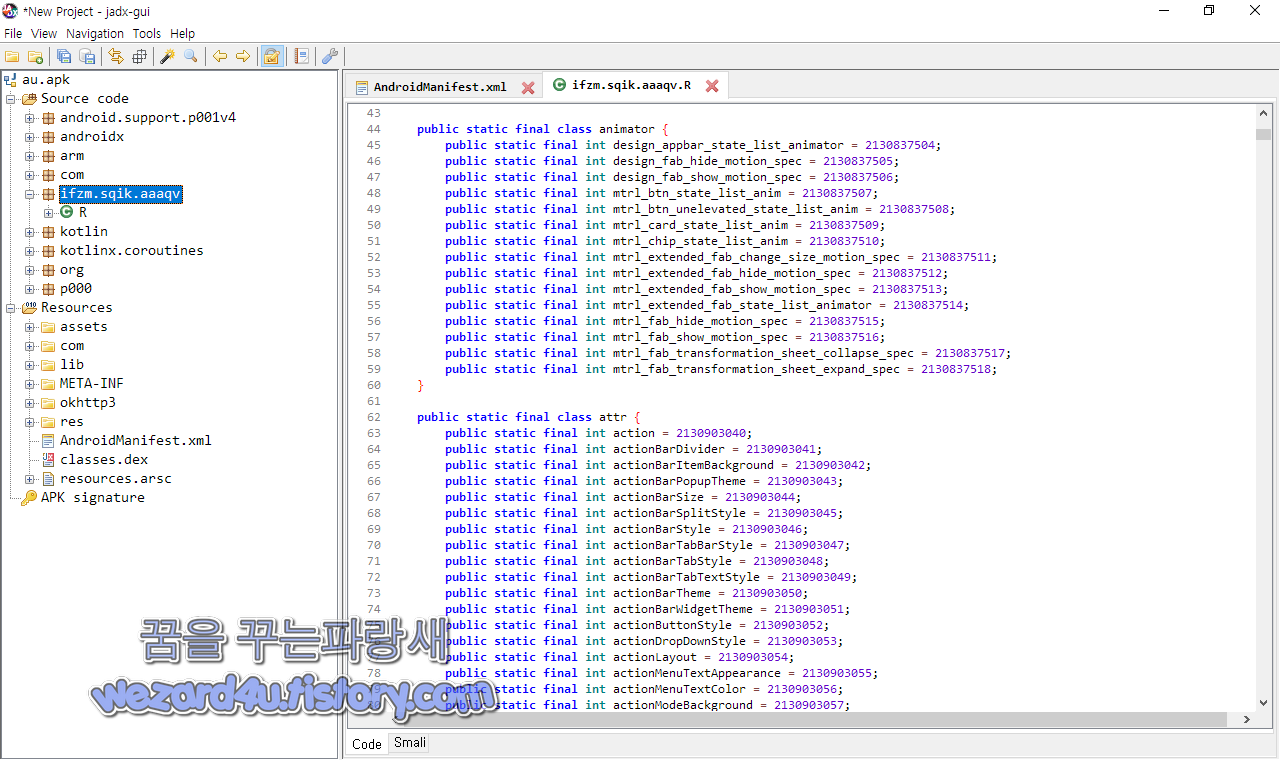Click the AndroidManifest.xml file icon in tree

pyautogui.click(x=48, y=441)
